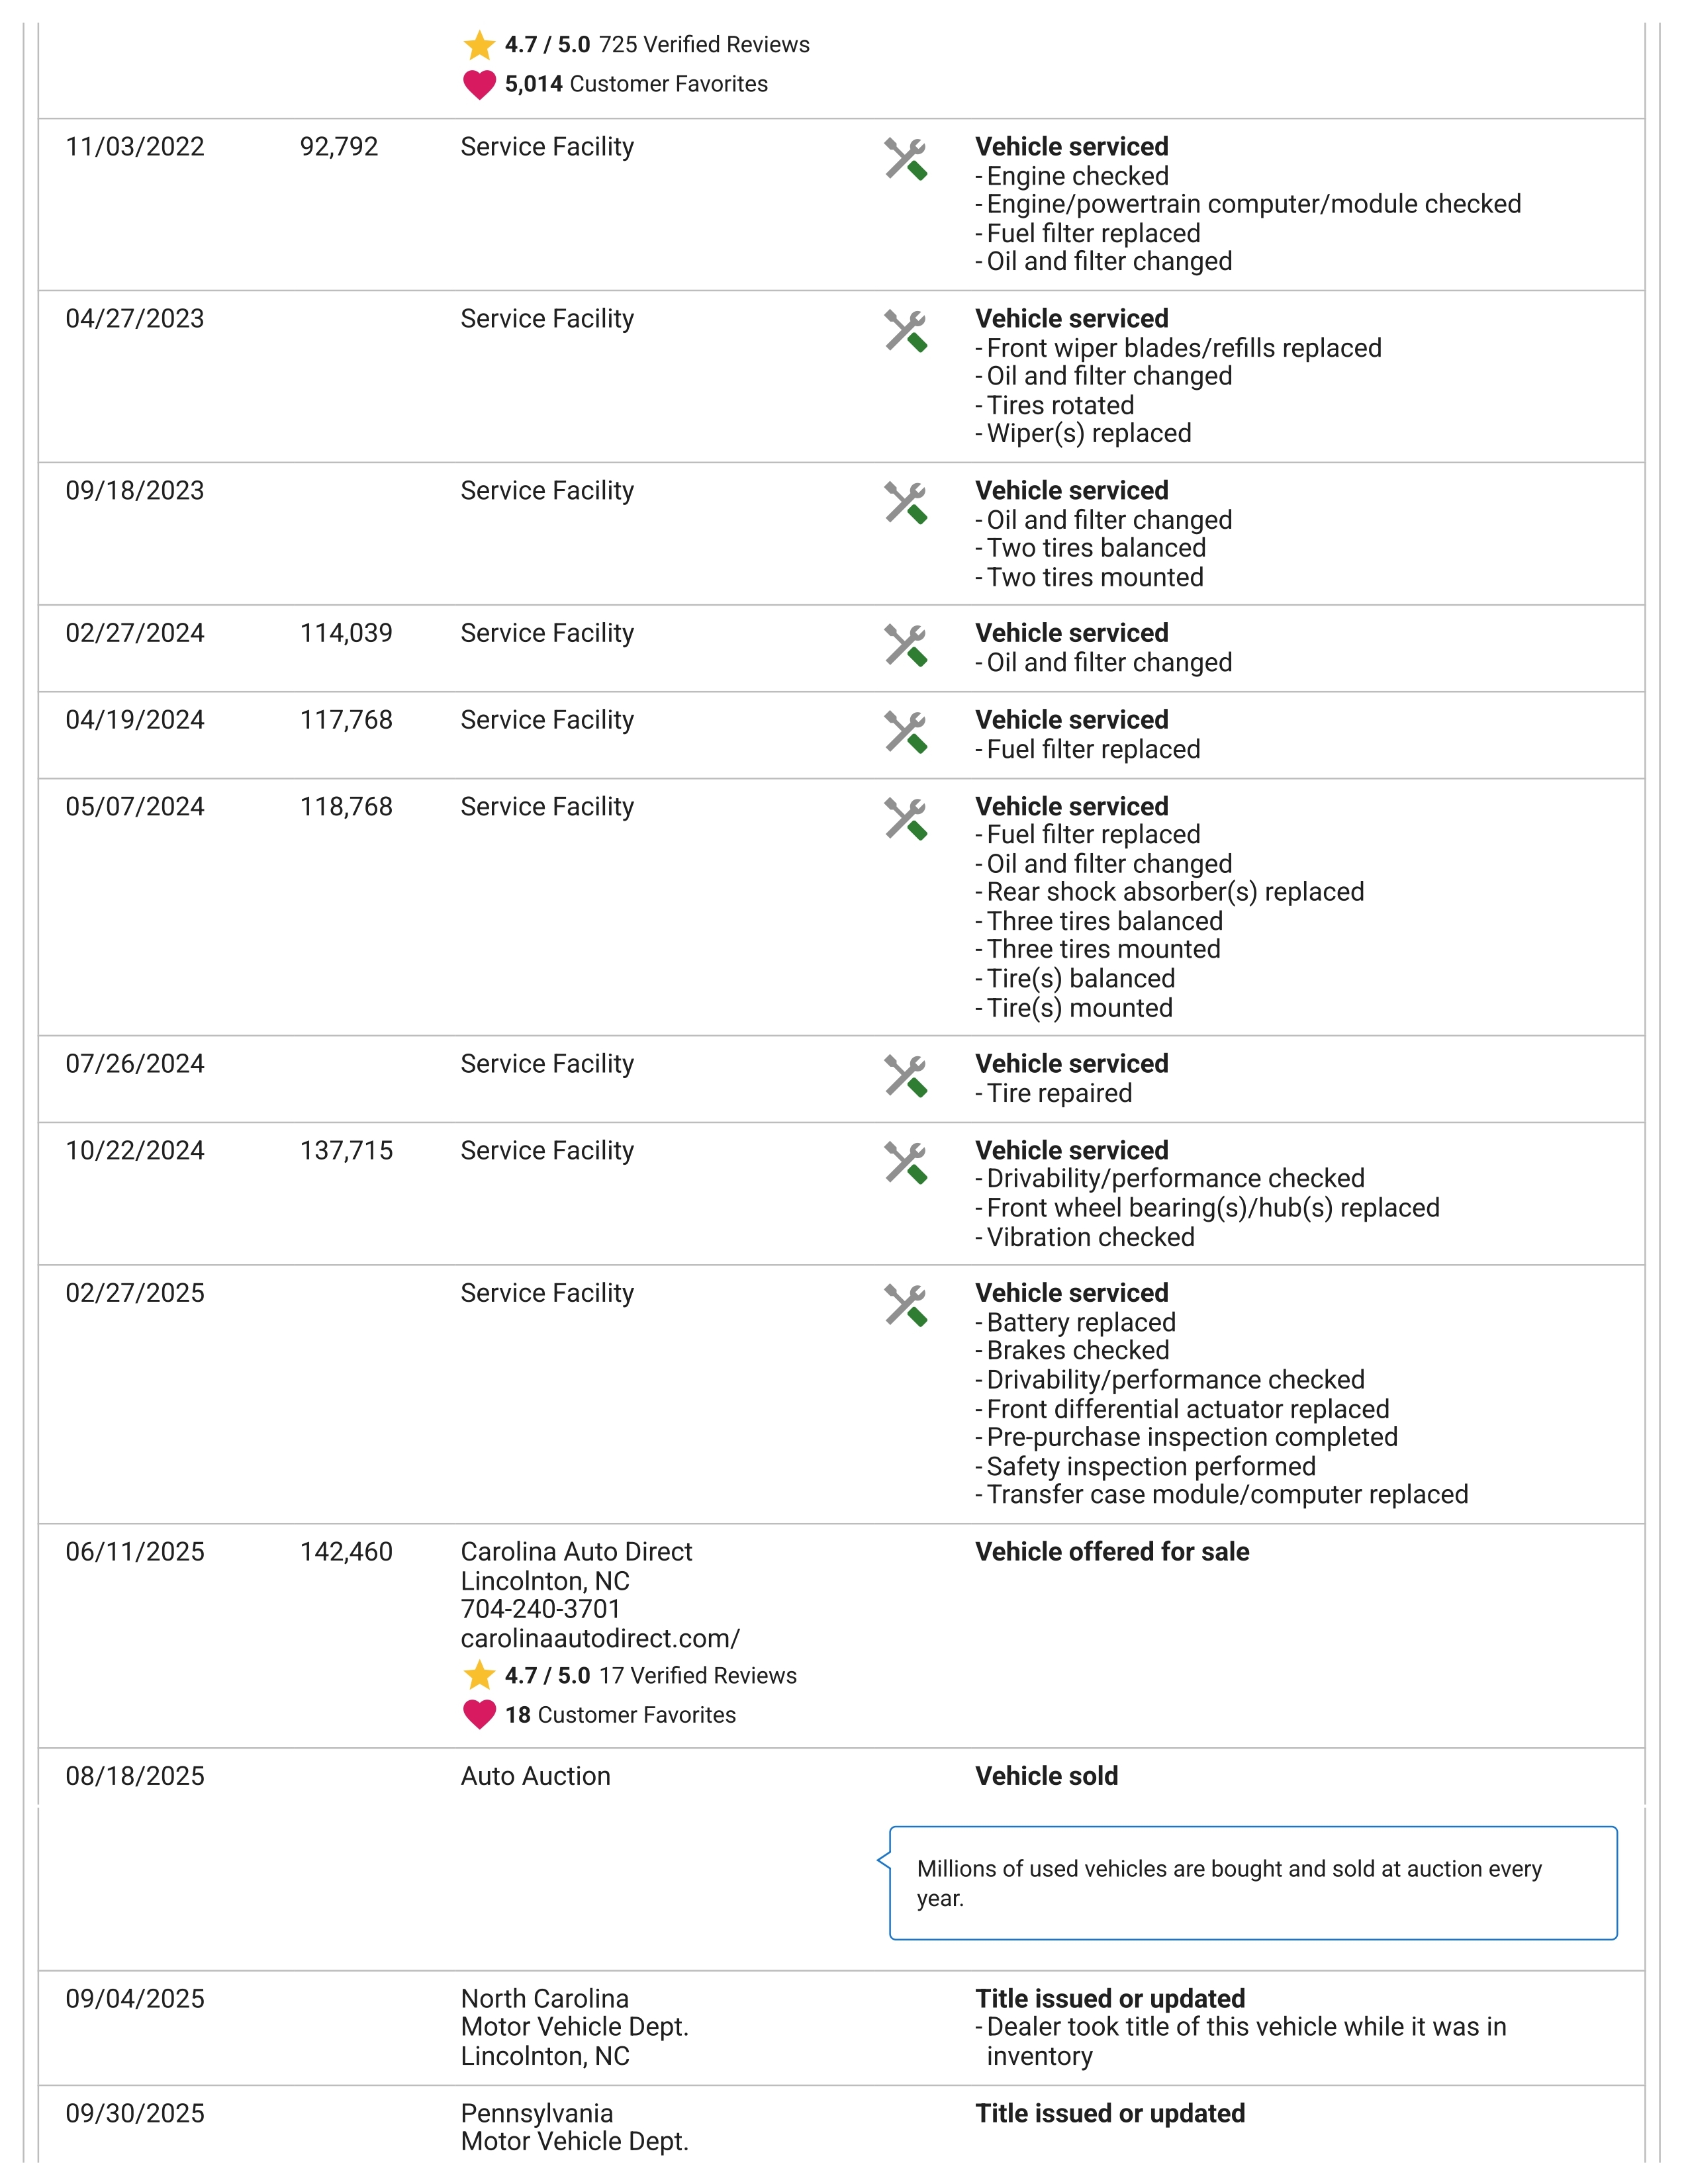The width and height of the screenshot is (1688, 2184).
Task: Click the wrench icon for 10/22/2024 service
Action: tap(906, 1163)
